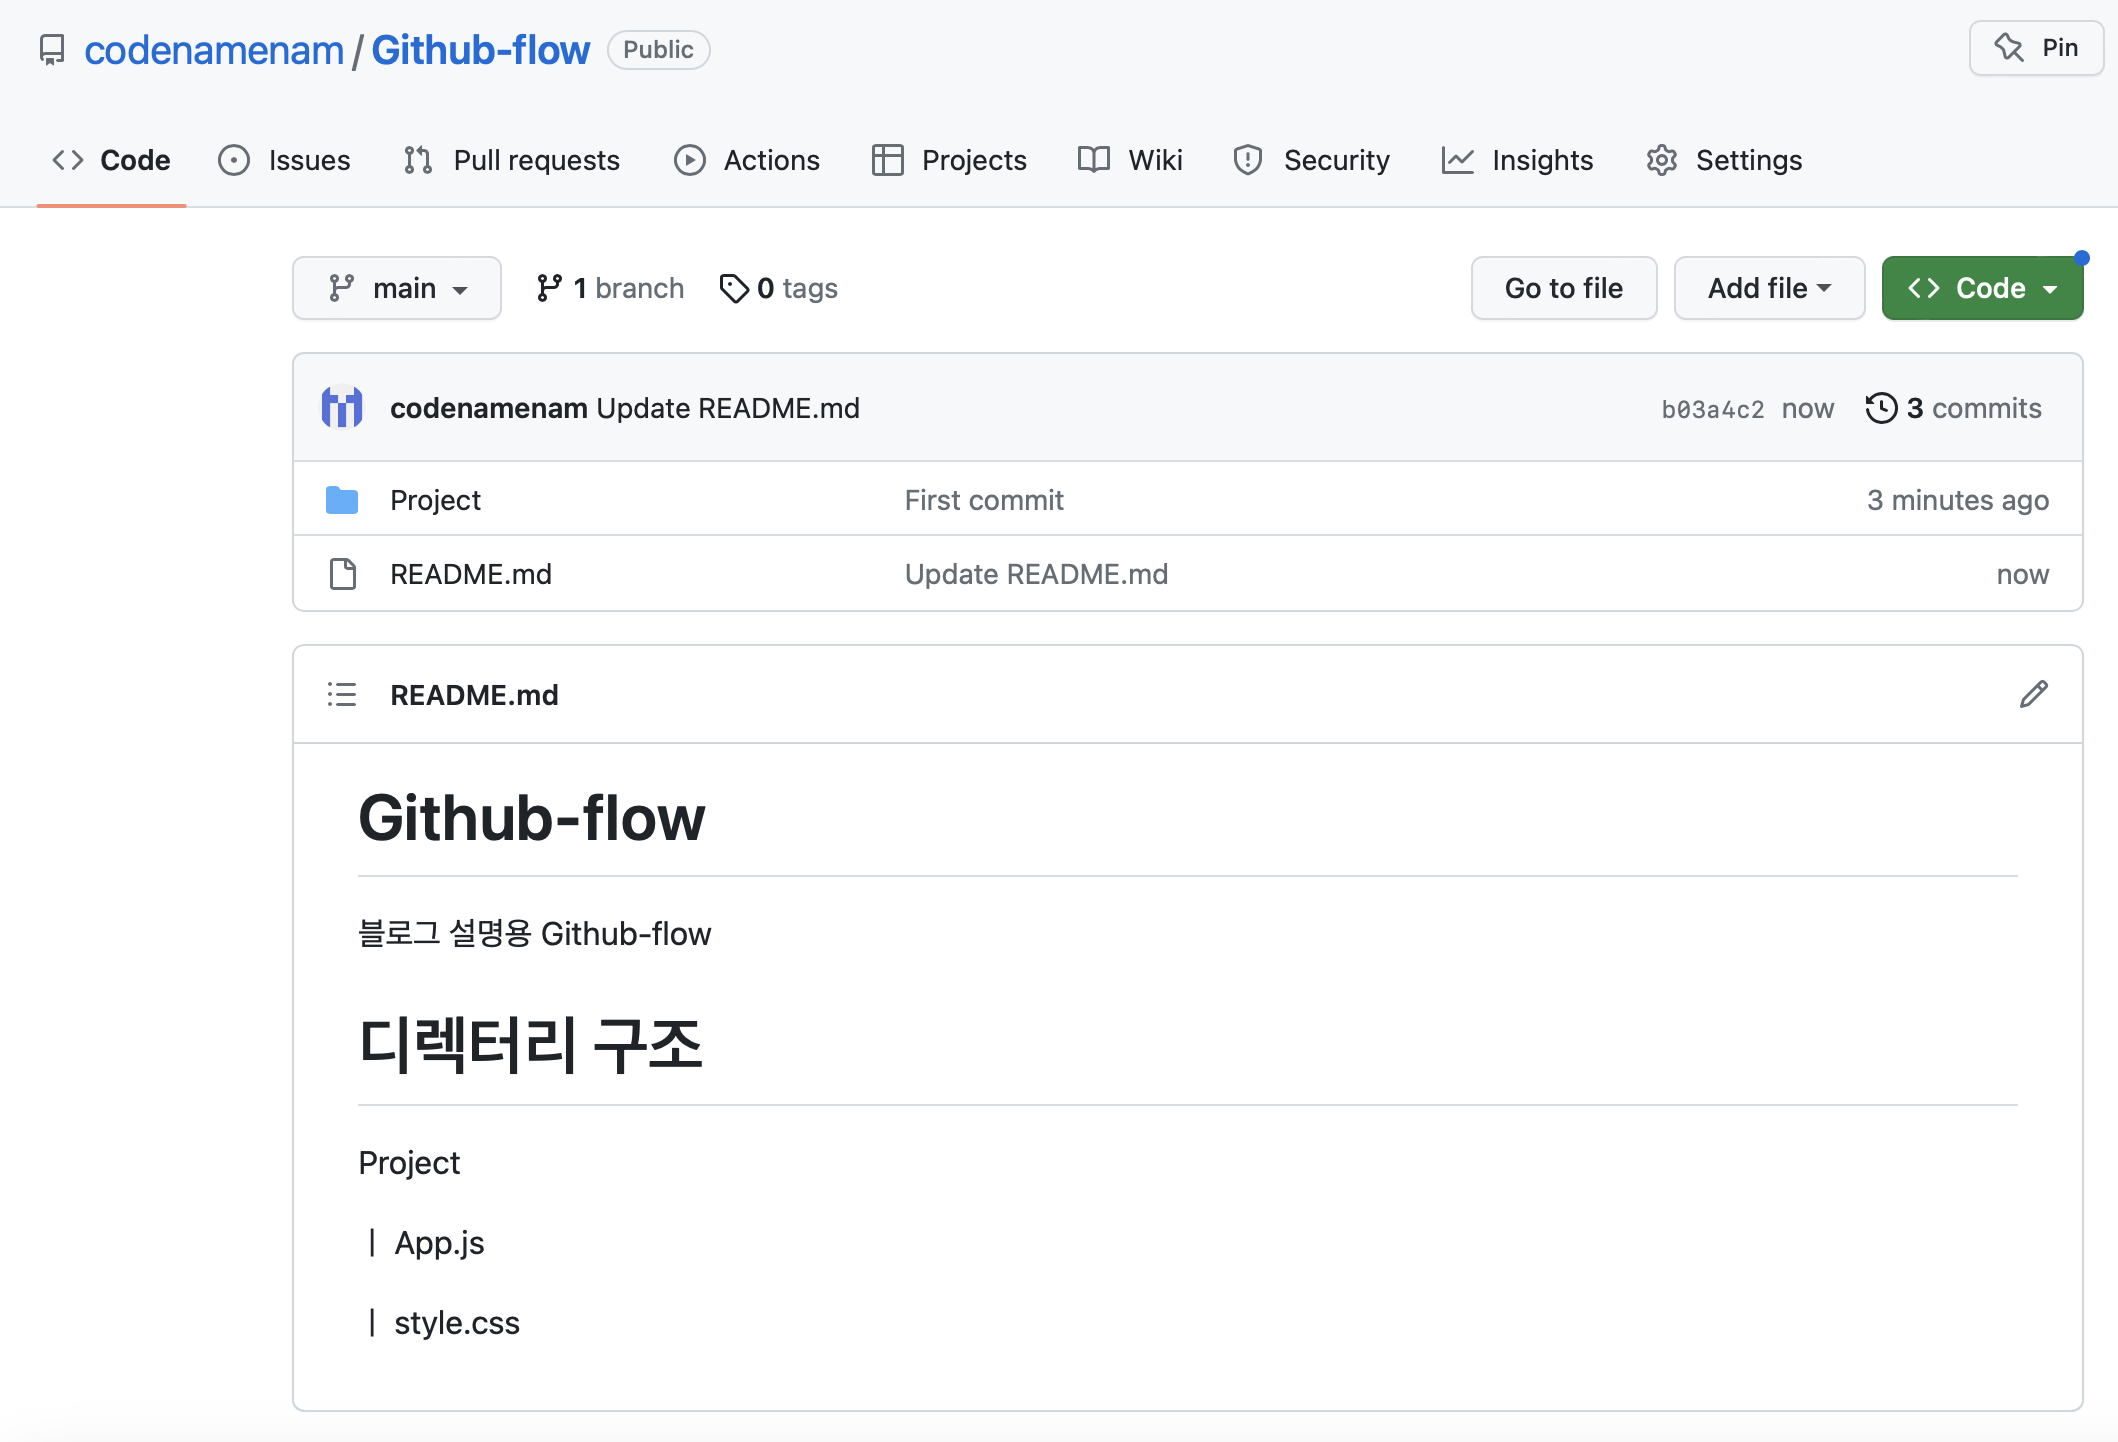Screen dimensions: 2118x1442
Task: Click the '3 minutes ago' timestamp
Action: [1958, 500]
